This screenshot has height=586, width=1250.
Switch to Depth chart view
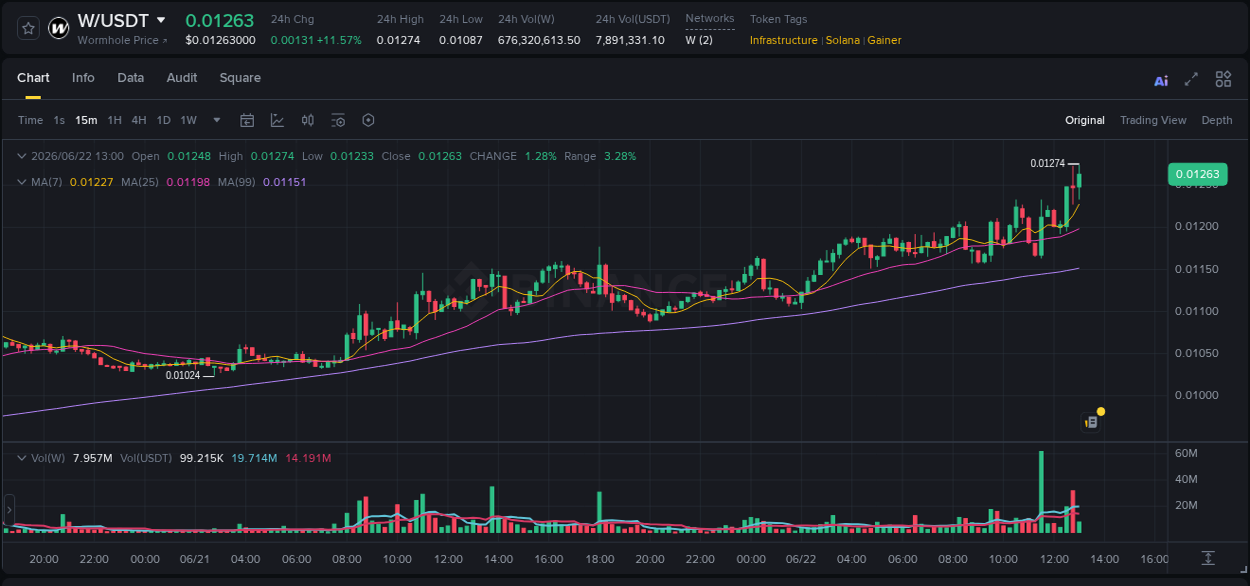coord(1217,120)
